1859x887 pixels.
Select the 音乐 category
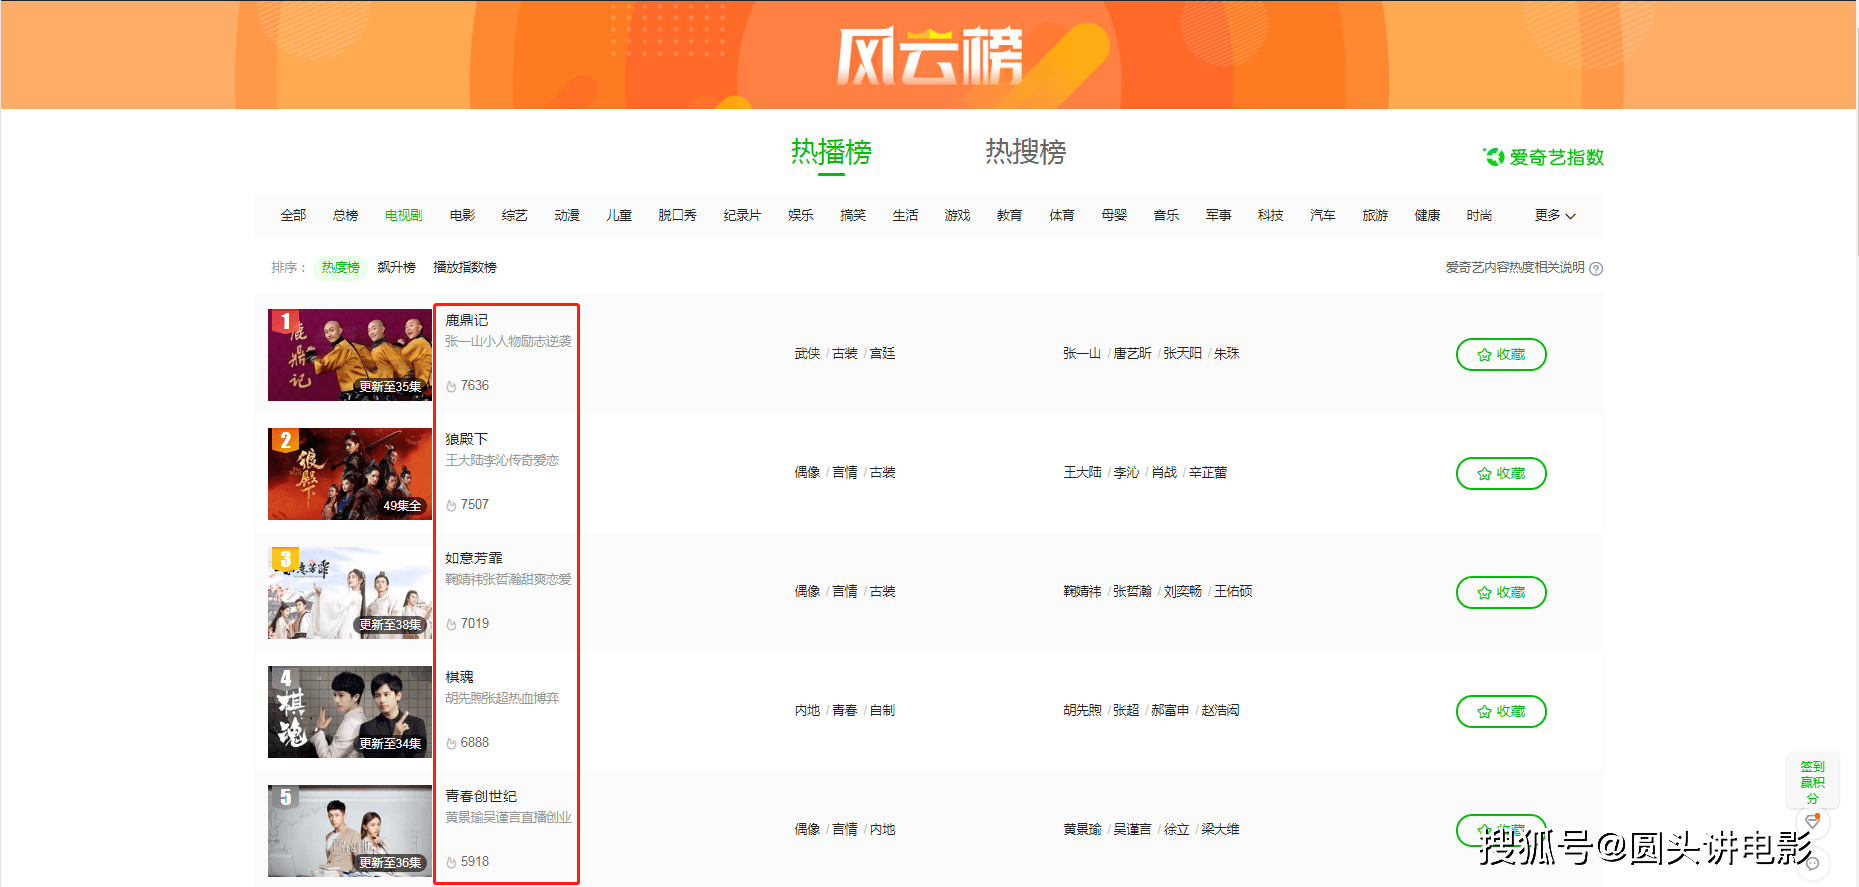pos(1166,215)
